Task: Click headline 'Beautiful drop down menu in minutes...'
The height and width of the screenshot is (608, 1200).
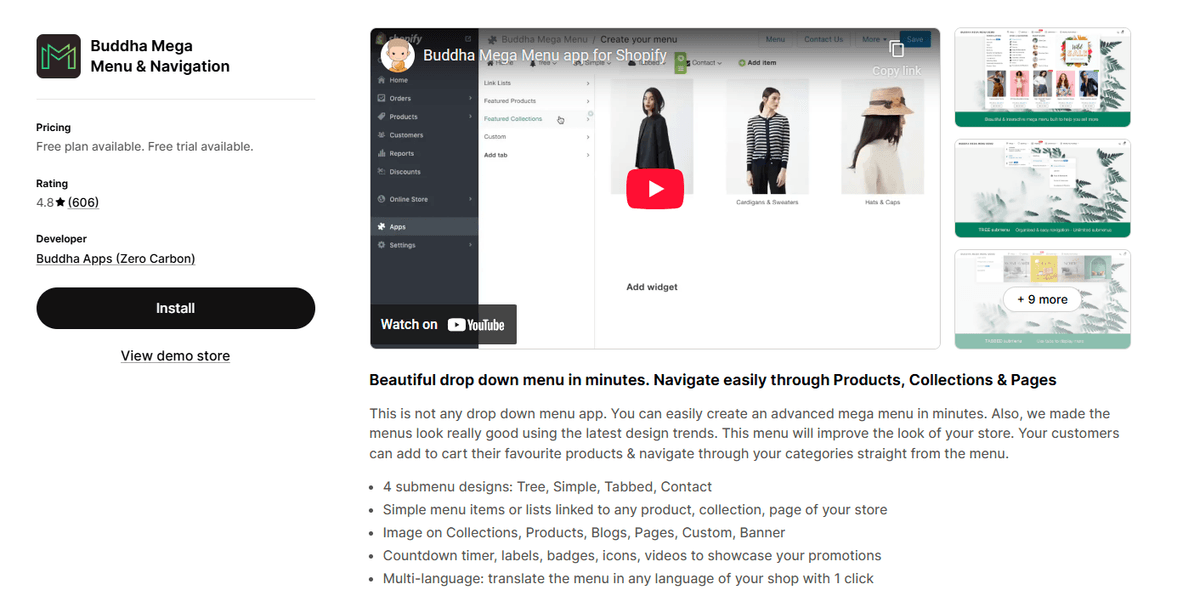Action: click(713, 380)
